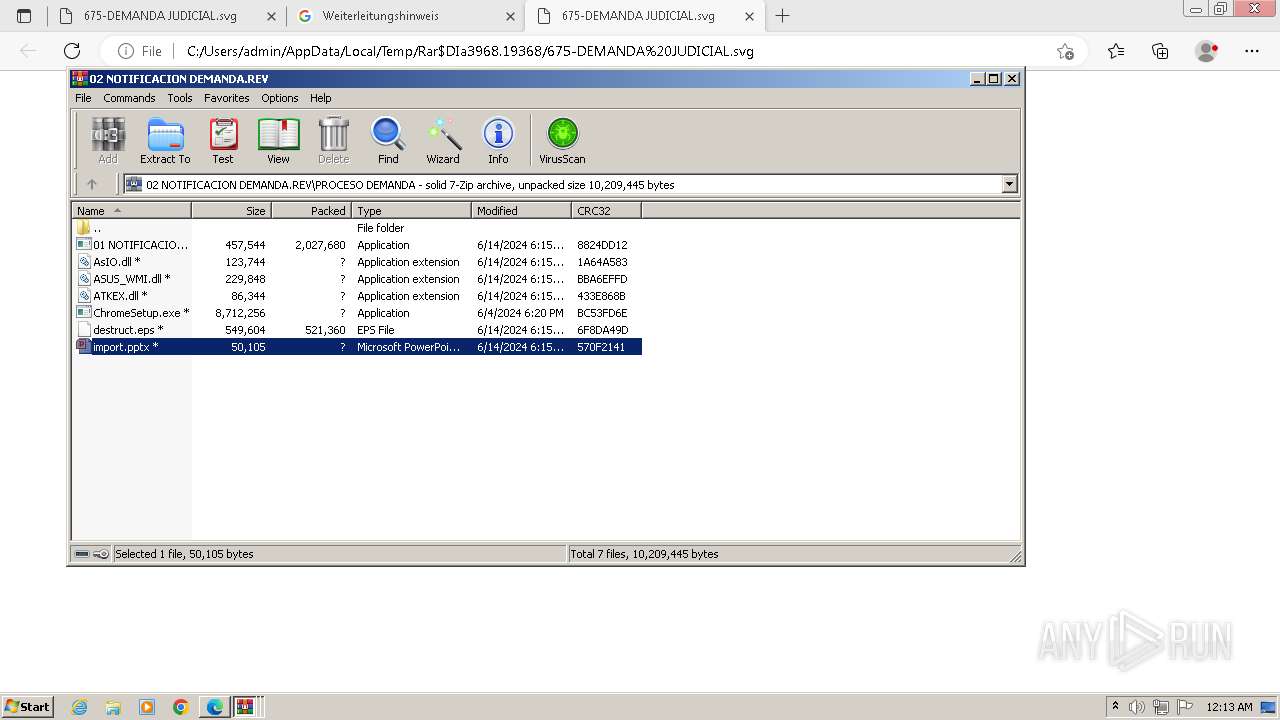Open File Explorer from taskbar
This screenshot has width=1280, height=720.
(113, 707)
